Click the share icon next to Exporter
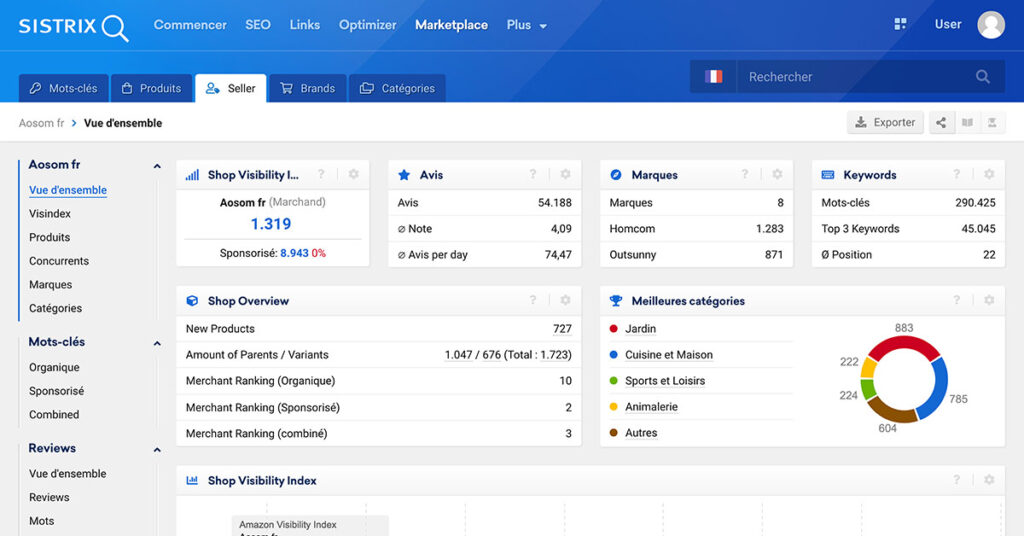This screenshot has width=1024, height=536. [941, 123]
